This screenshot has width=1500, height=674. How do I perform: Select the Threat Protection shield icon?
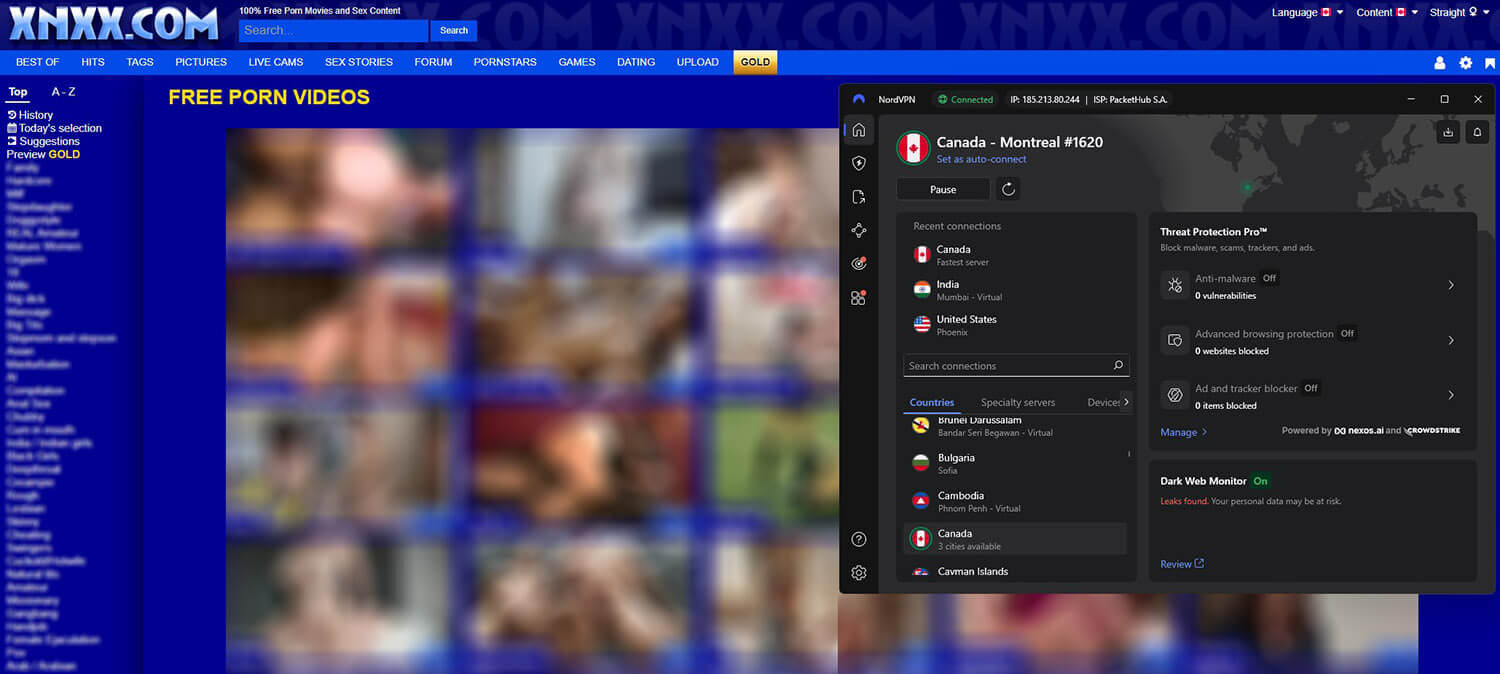coord(858,163)
